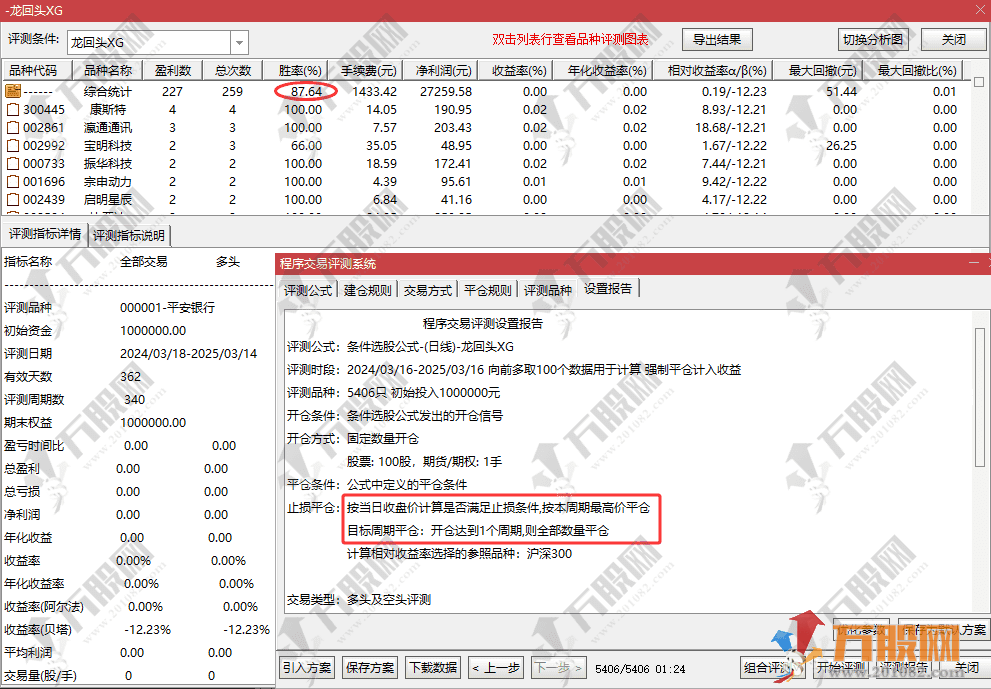The width and height of the screenshot is (991, 689).
Task: Click the 保存方案 button
Action: pyautogui.click(x=370, y=668)
